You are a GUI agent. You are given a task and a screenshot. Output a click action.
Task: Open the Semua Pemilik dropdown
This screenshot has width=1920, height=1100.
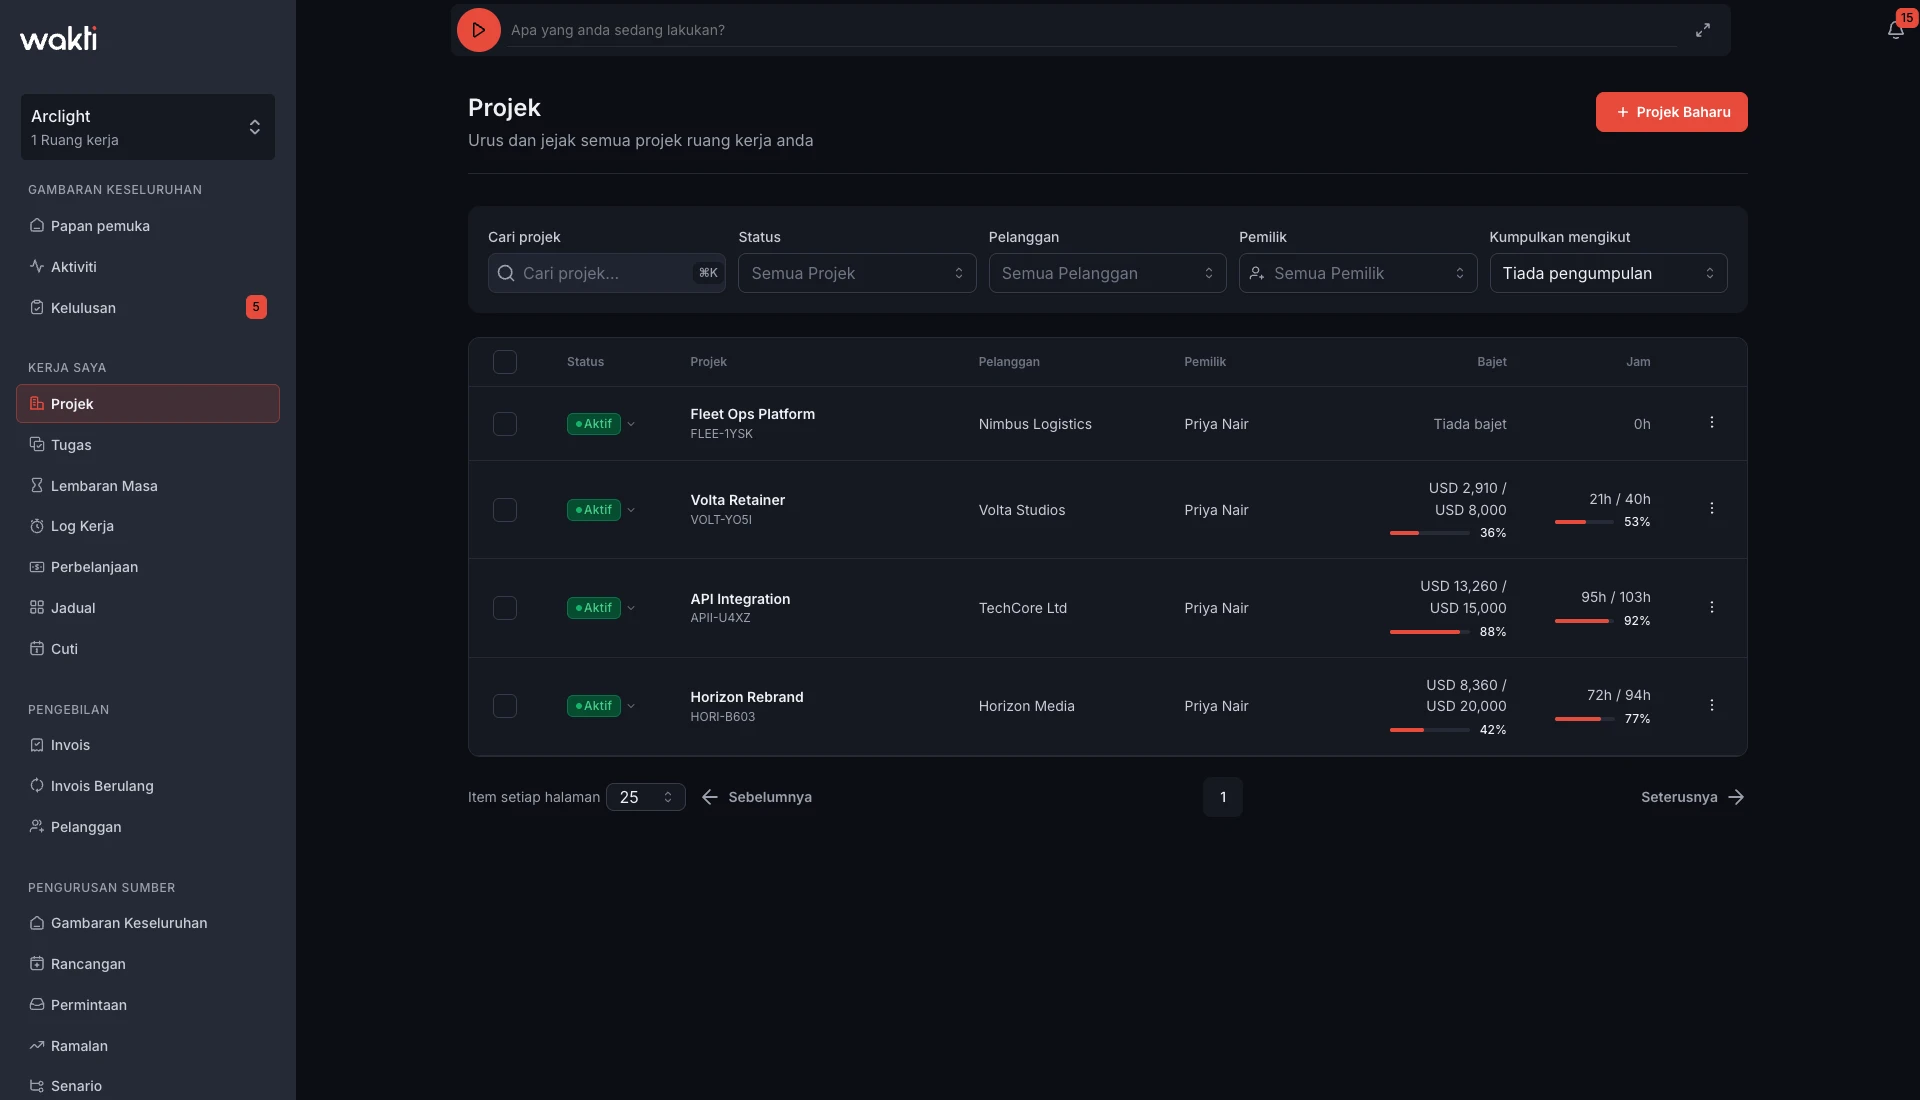click(1358, 273)
